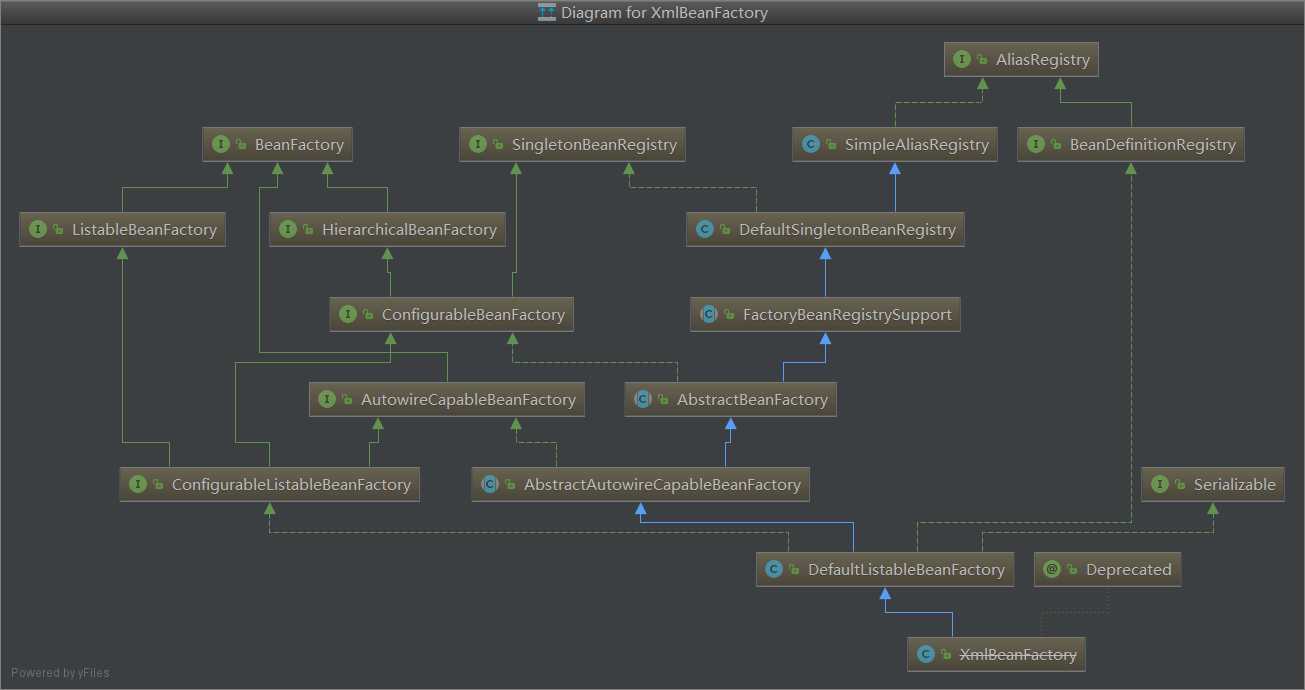
Task: Click the ConfigurableBeanFactory label text
Action: tap(473, 315)
